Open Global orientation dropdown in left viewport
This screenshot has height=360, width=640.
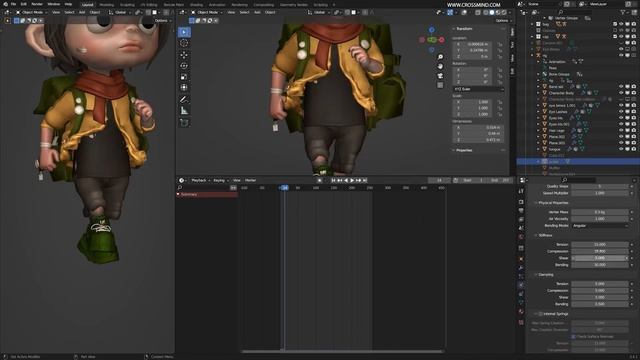120,13
